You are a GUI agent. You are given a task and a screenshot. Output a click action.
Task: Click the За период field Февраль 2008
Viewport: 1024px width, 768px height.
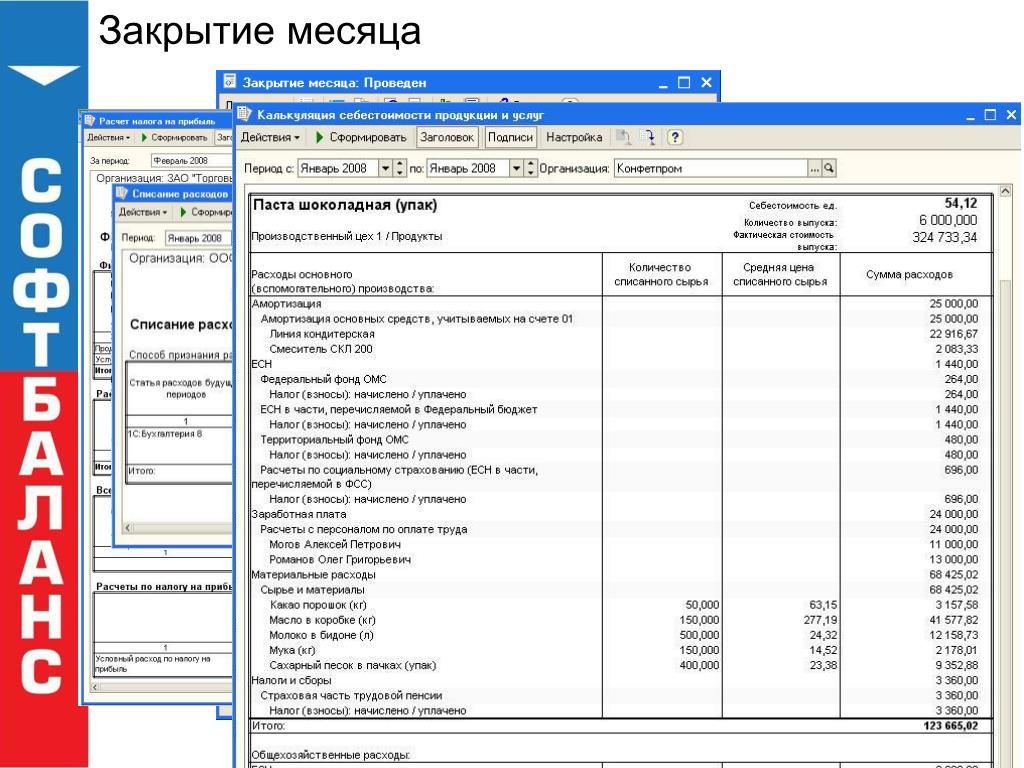191,161
